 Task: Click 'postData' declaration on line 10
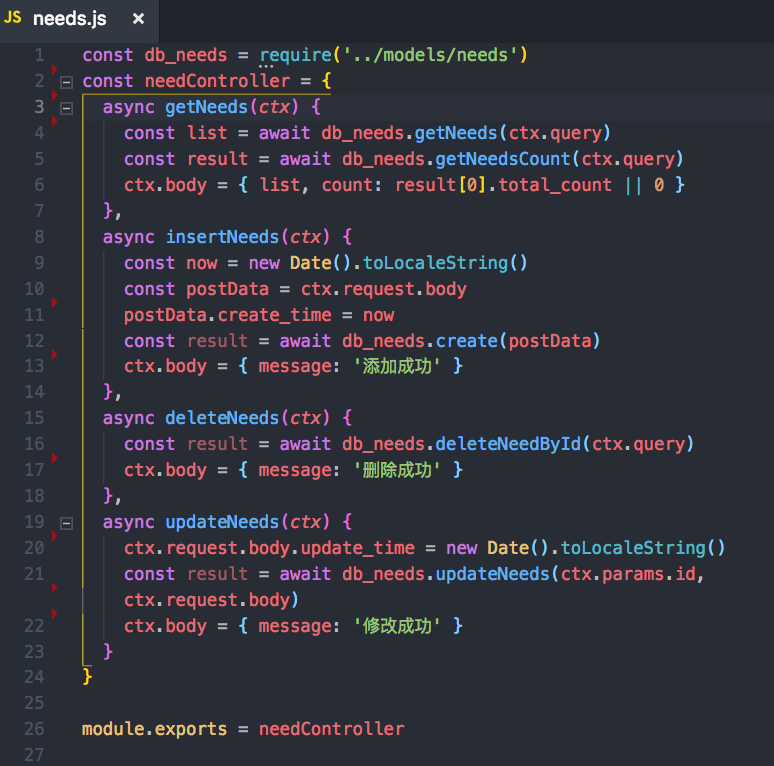228,289
